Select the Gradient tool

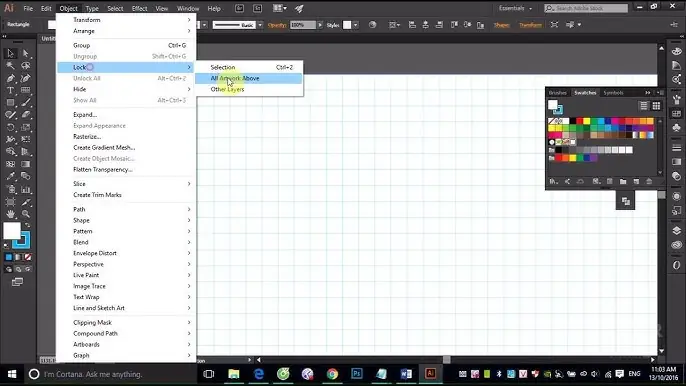[x=26, y=164]
